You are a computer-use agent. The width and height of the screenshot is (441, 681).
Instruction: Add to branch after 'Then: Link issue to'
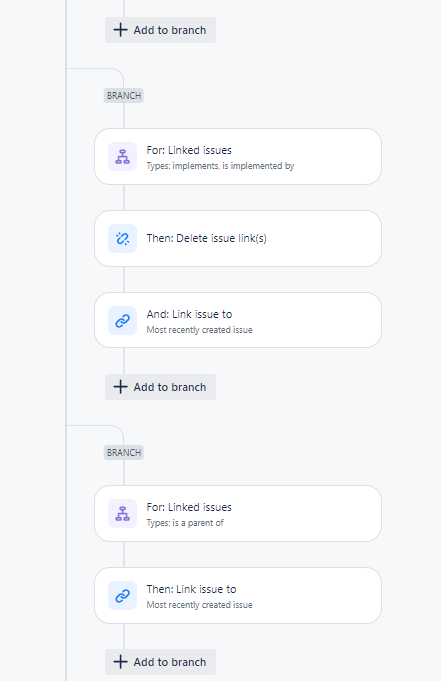(x=160, y=662)
